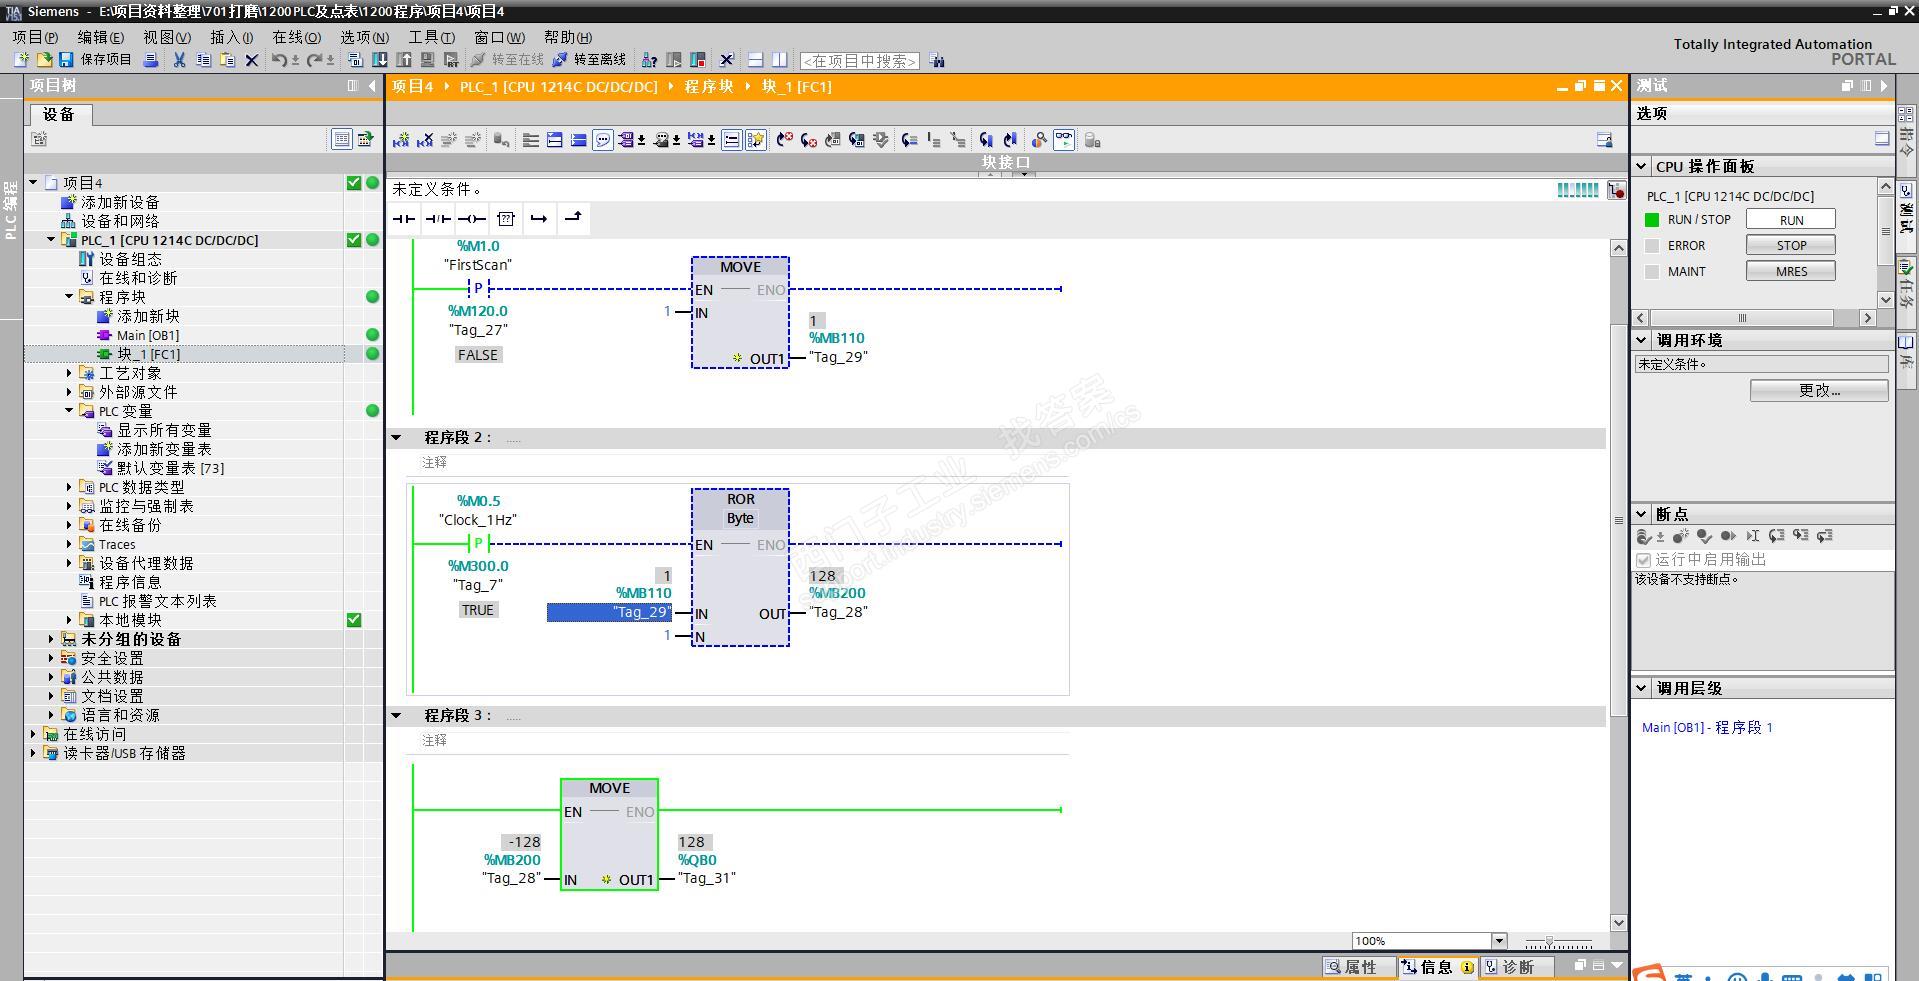Click the download to device icon
Screen dimensions: 1919x981
380,60
